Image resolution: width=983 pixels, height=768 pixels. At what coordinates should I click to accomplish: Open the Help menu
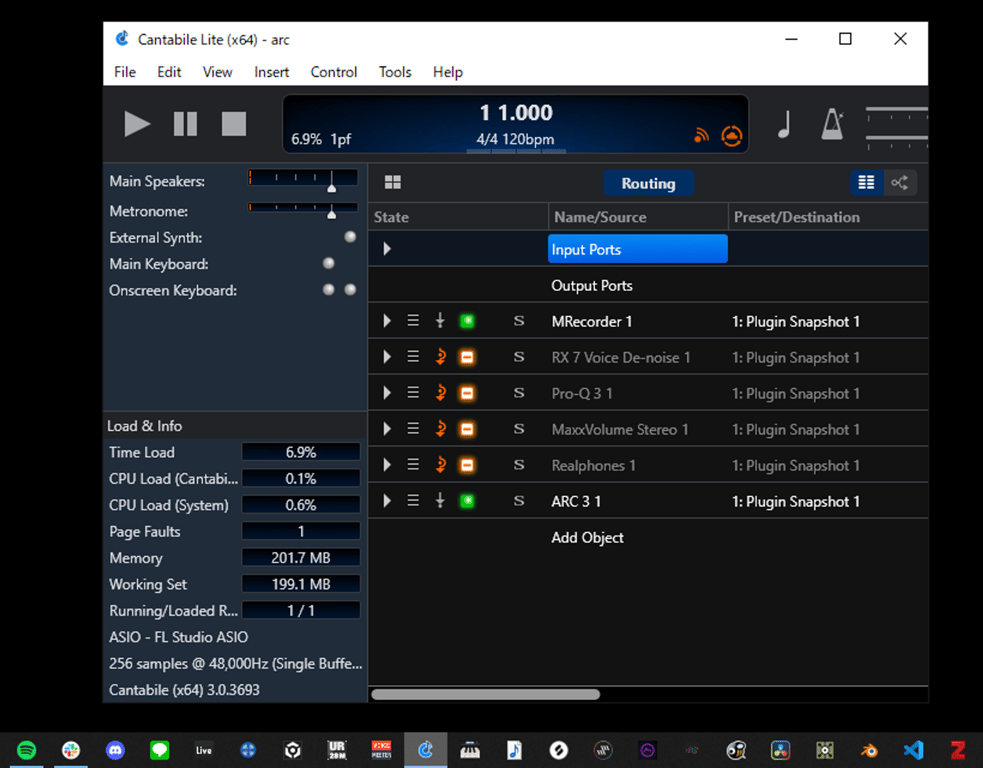pos(448,72)
